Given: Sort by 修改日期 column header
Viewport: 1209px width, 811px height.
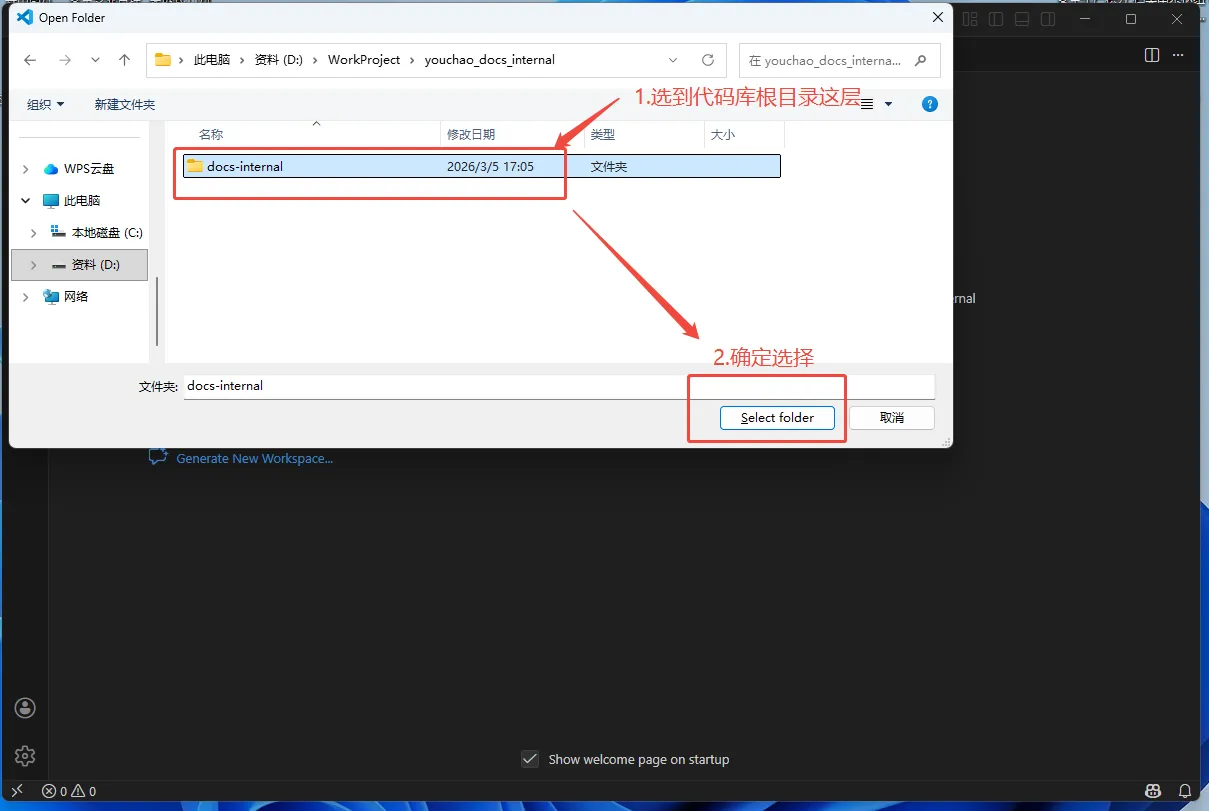Looking at the screenshot, I should pos(471,134).
